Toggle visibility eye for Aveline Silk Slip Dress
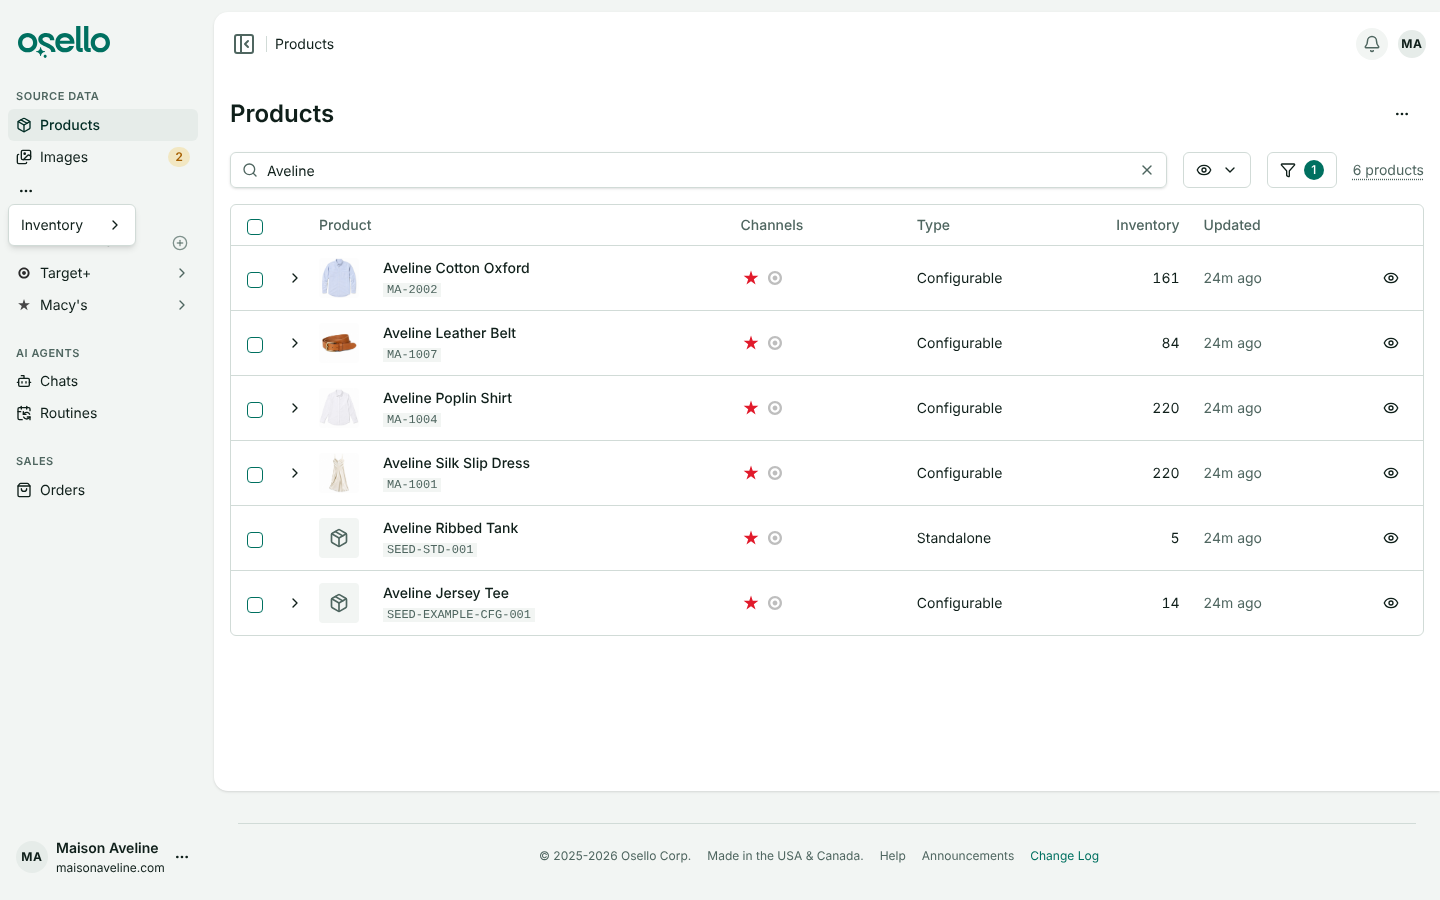The image size is (1440, 900). [x=1391, y=473]
